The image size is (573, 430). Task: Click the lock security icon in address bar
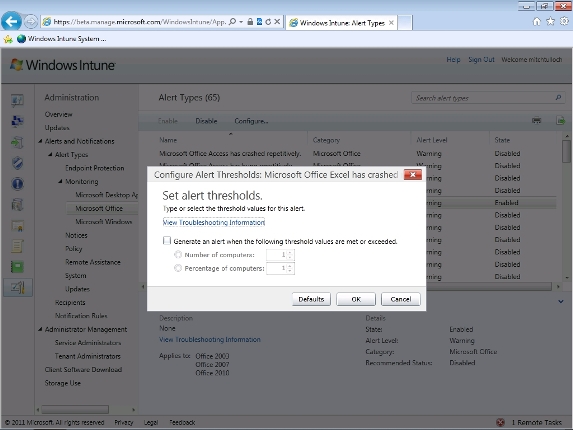(x=250, y=22)
